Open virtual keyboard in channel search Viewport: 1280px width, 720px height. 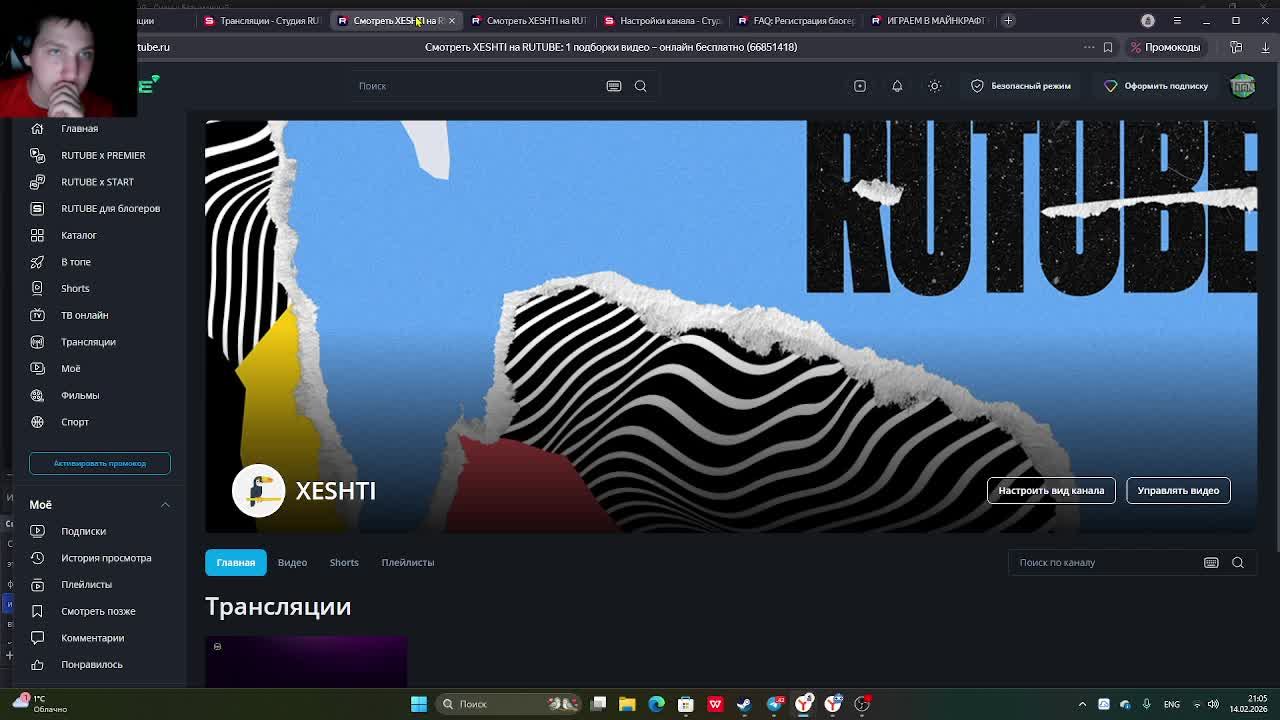click(1211, 562)
